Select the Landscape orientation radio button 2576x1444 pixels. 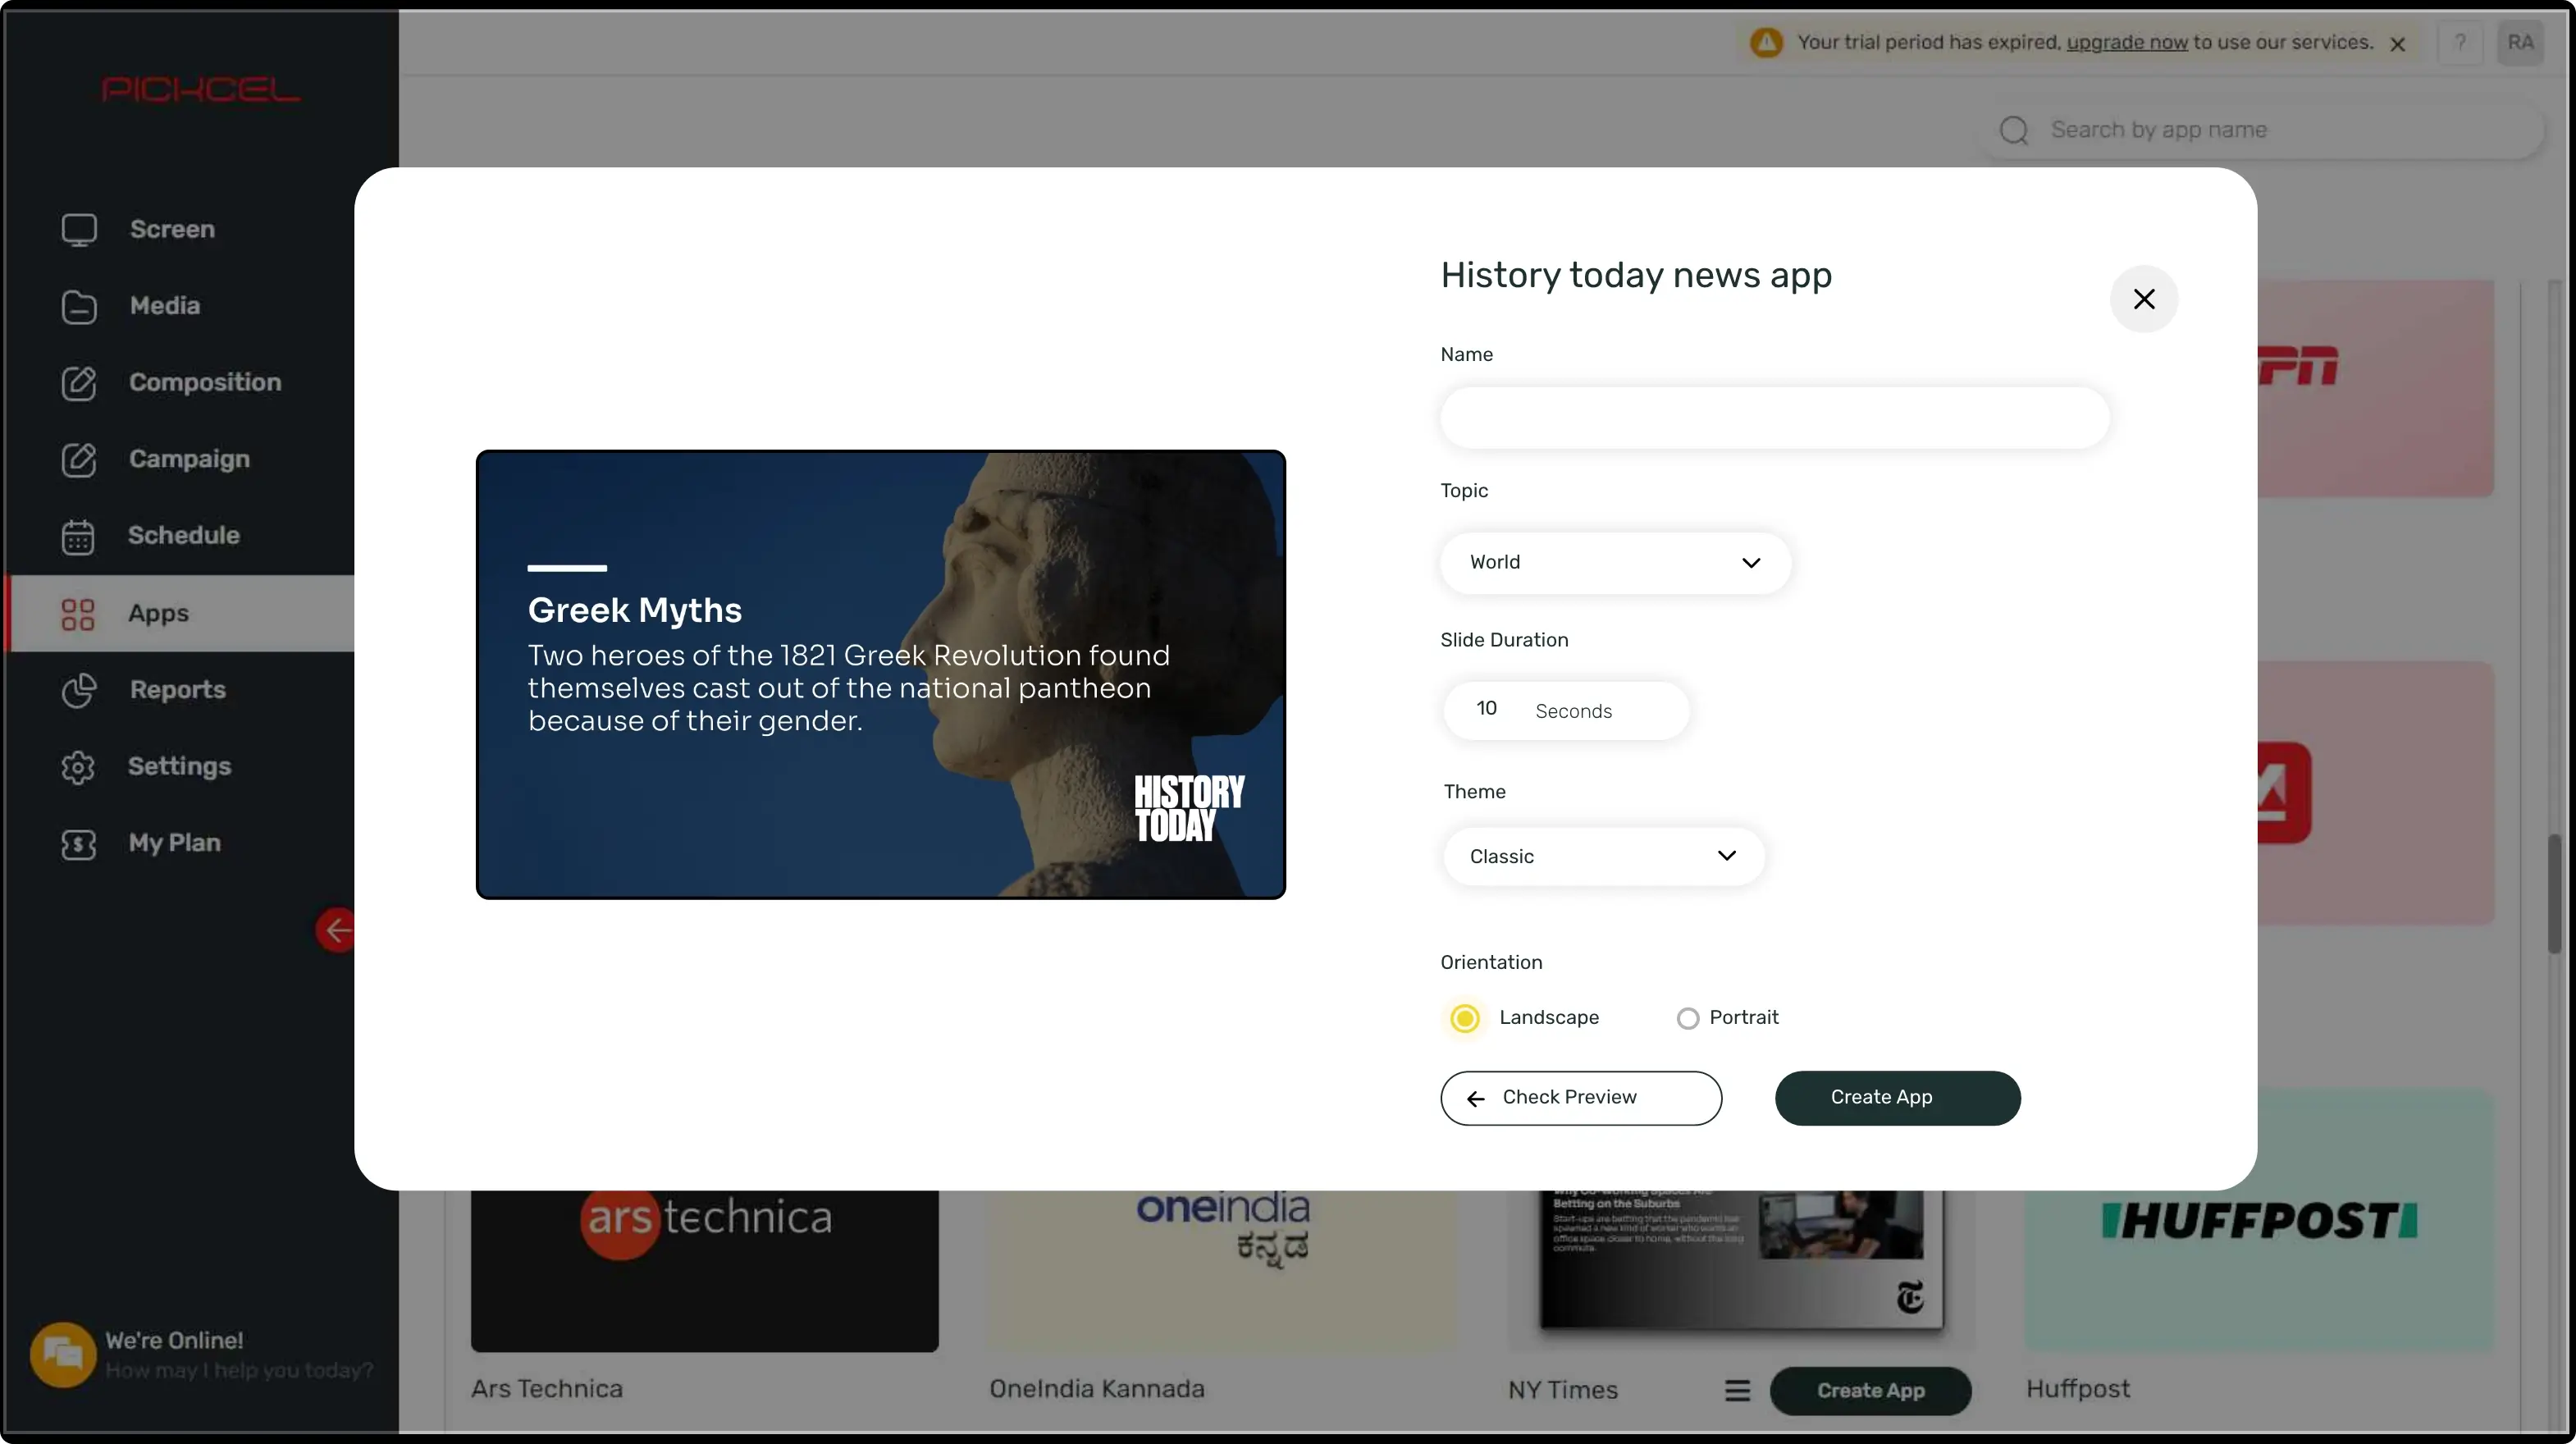[x=1465, y=1017]
